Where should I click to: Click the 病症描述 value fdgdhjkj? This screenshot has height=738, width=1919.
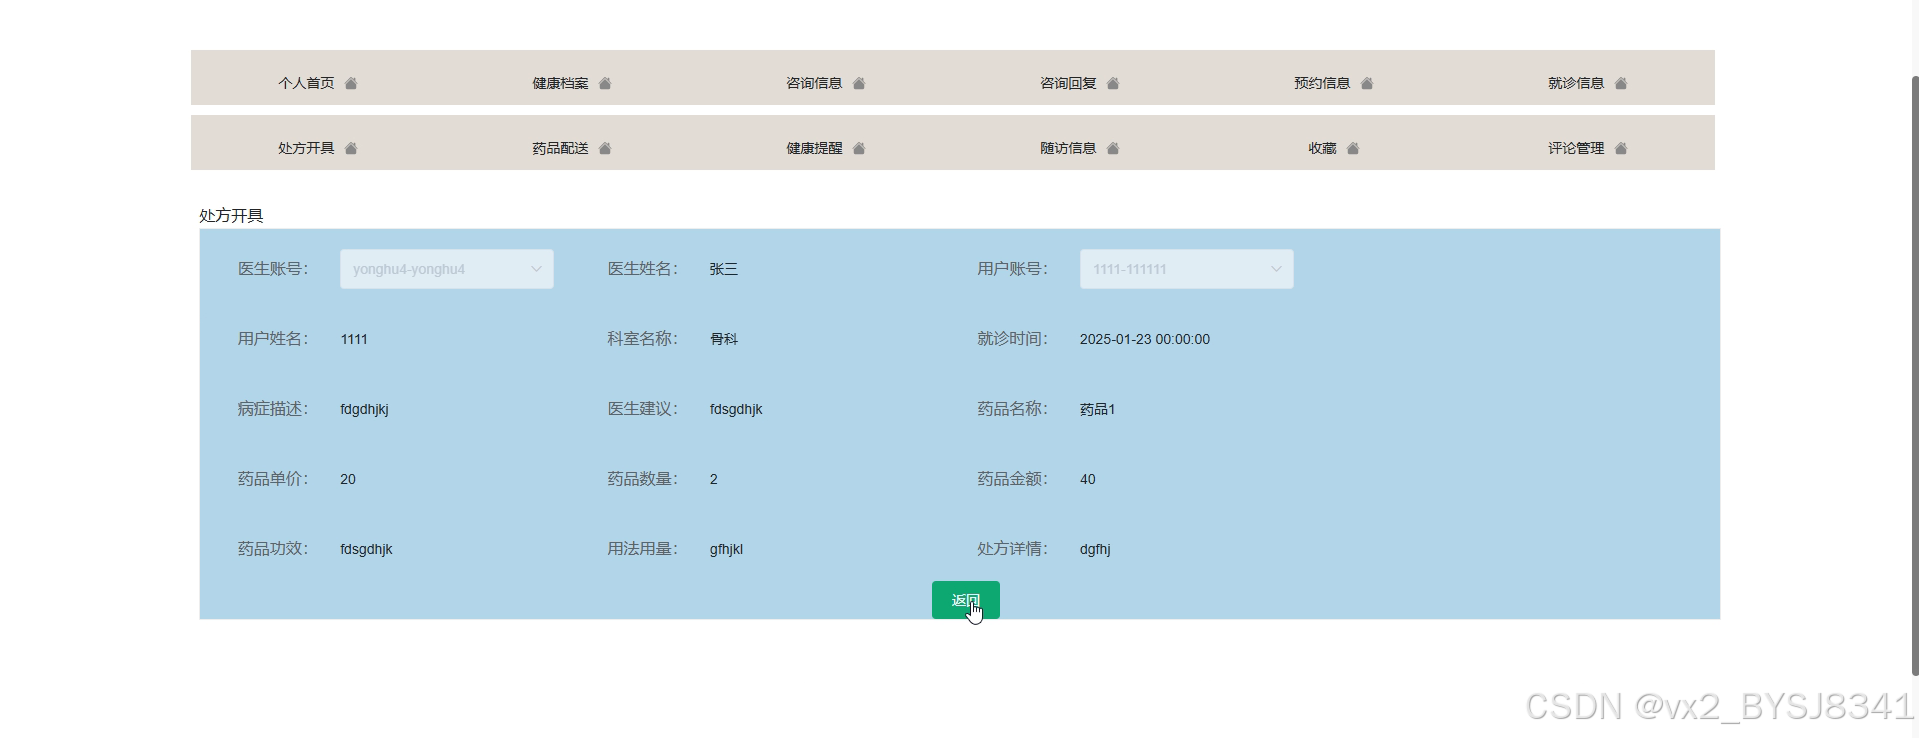click(364, 409)
